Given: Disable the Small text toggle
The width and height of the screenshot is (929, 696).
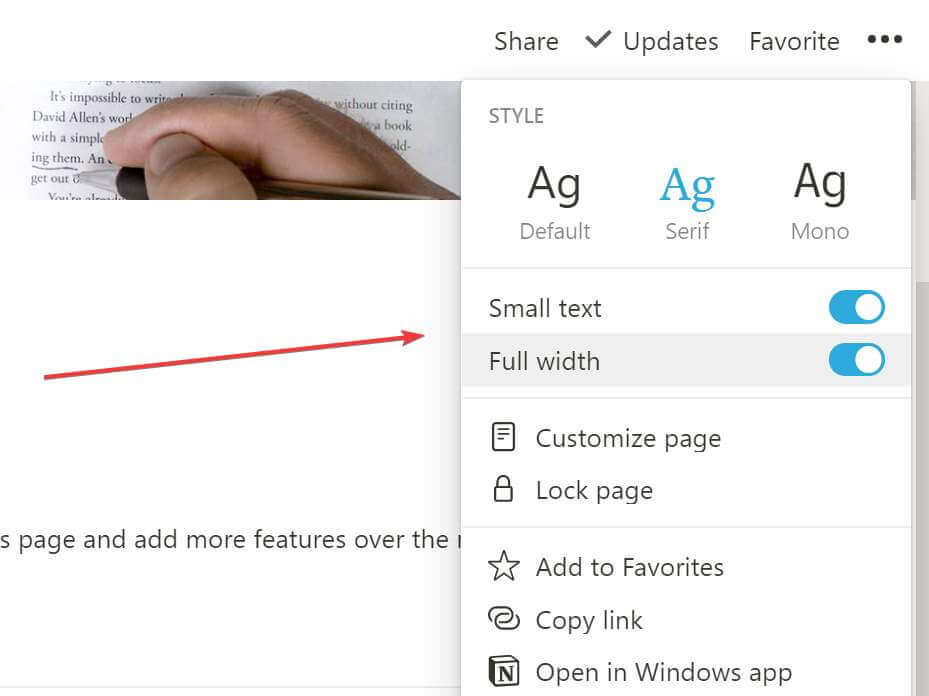Looking at the screenshot, I should 856,308.
